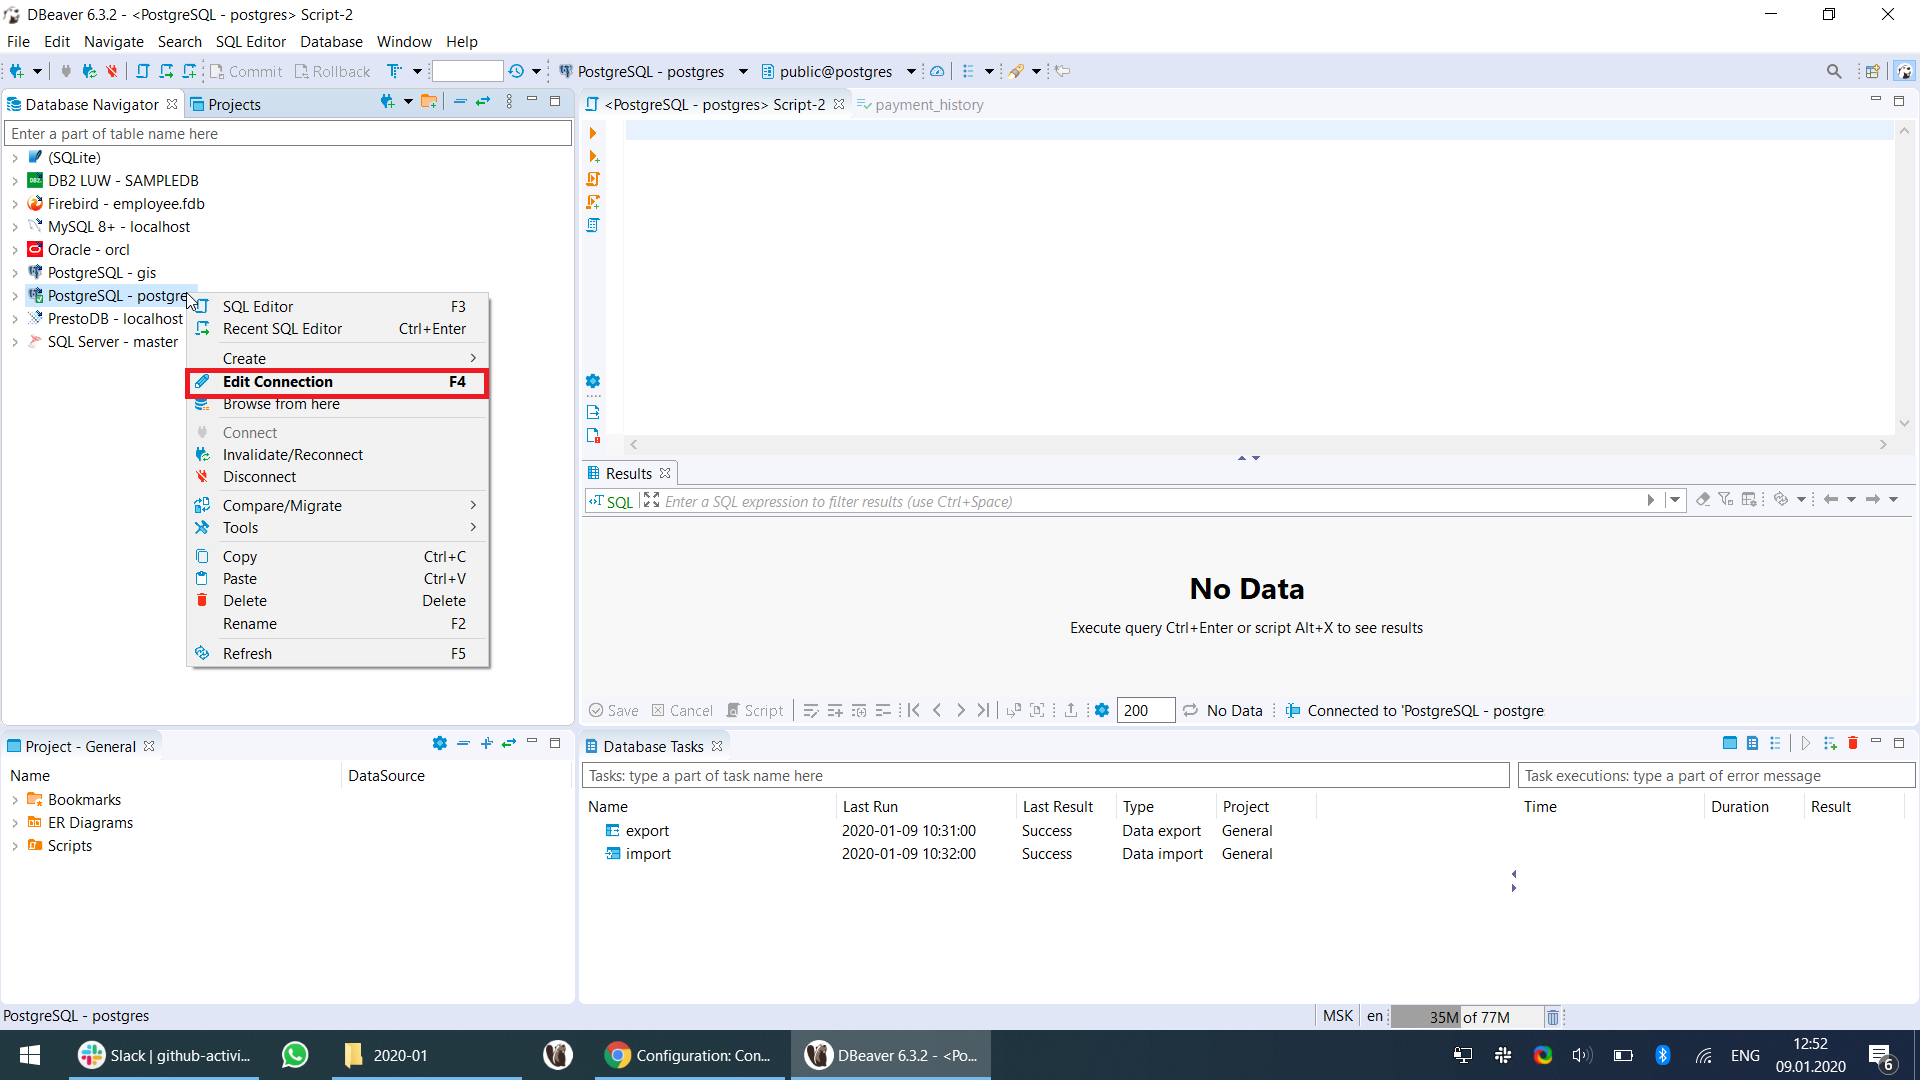Open the SQL Editor menu in menu bar

point(251,41)
